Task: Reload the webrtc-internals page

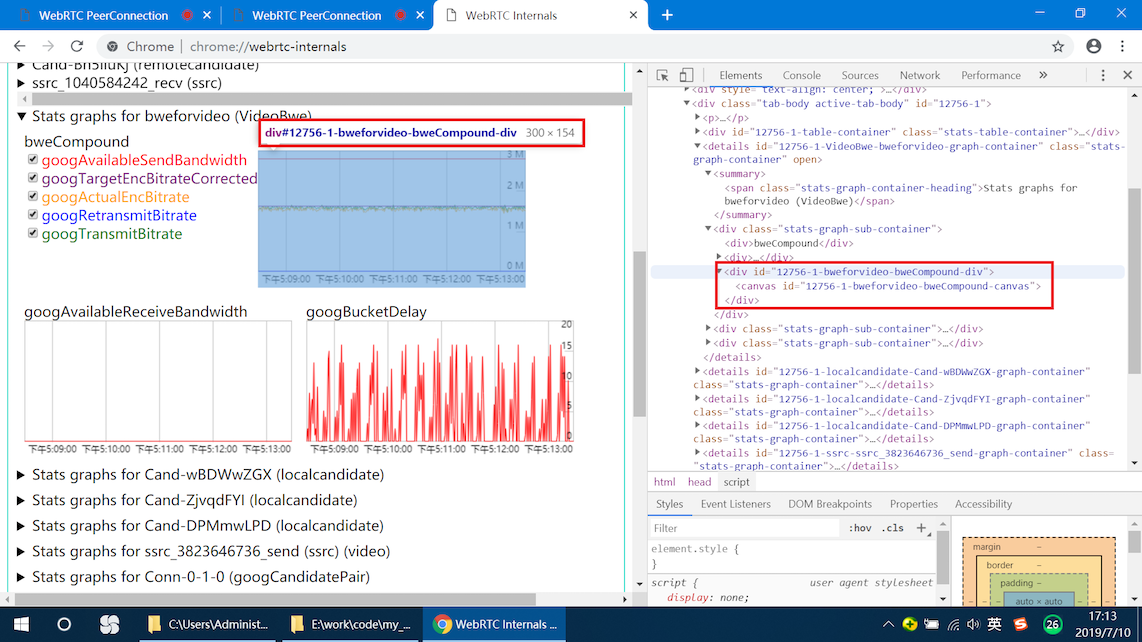Action: tap(77, 46)
